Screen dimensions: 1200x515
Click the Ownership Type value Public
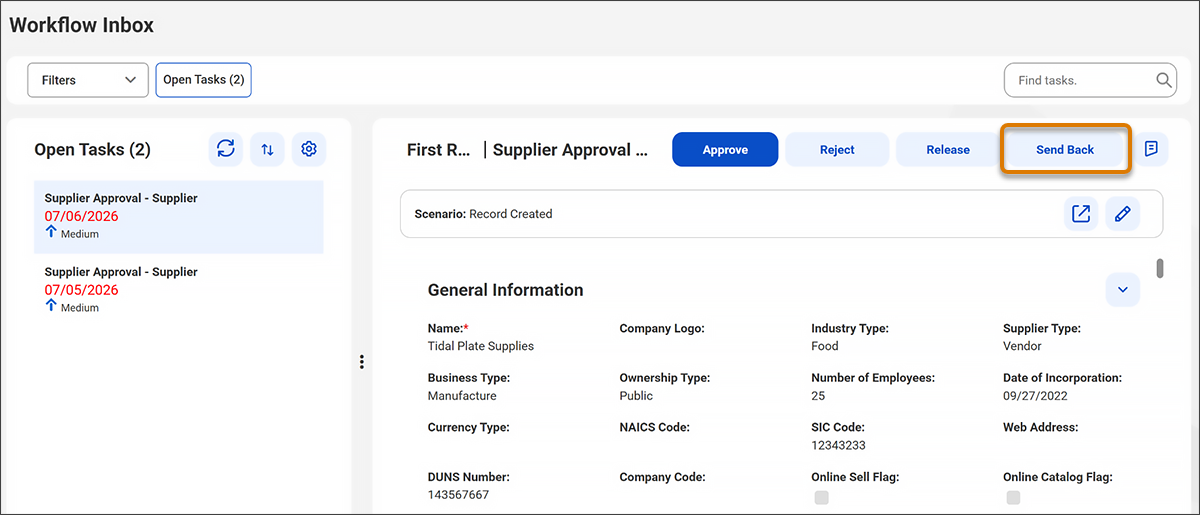pyautogui.click(x=636, y=396)
